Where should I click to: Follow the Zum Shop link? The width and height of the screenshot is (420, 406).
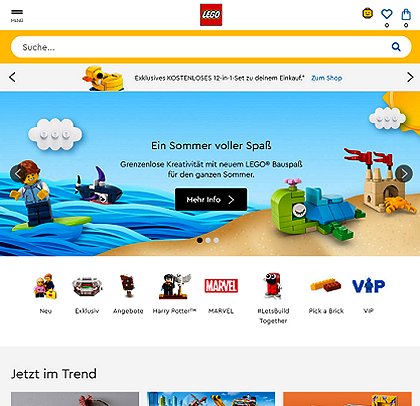tap(327, 78)
